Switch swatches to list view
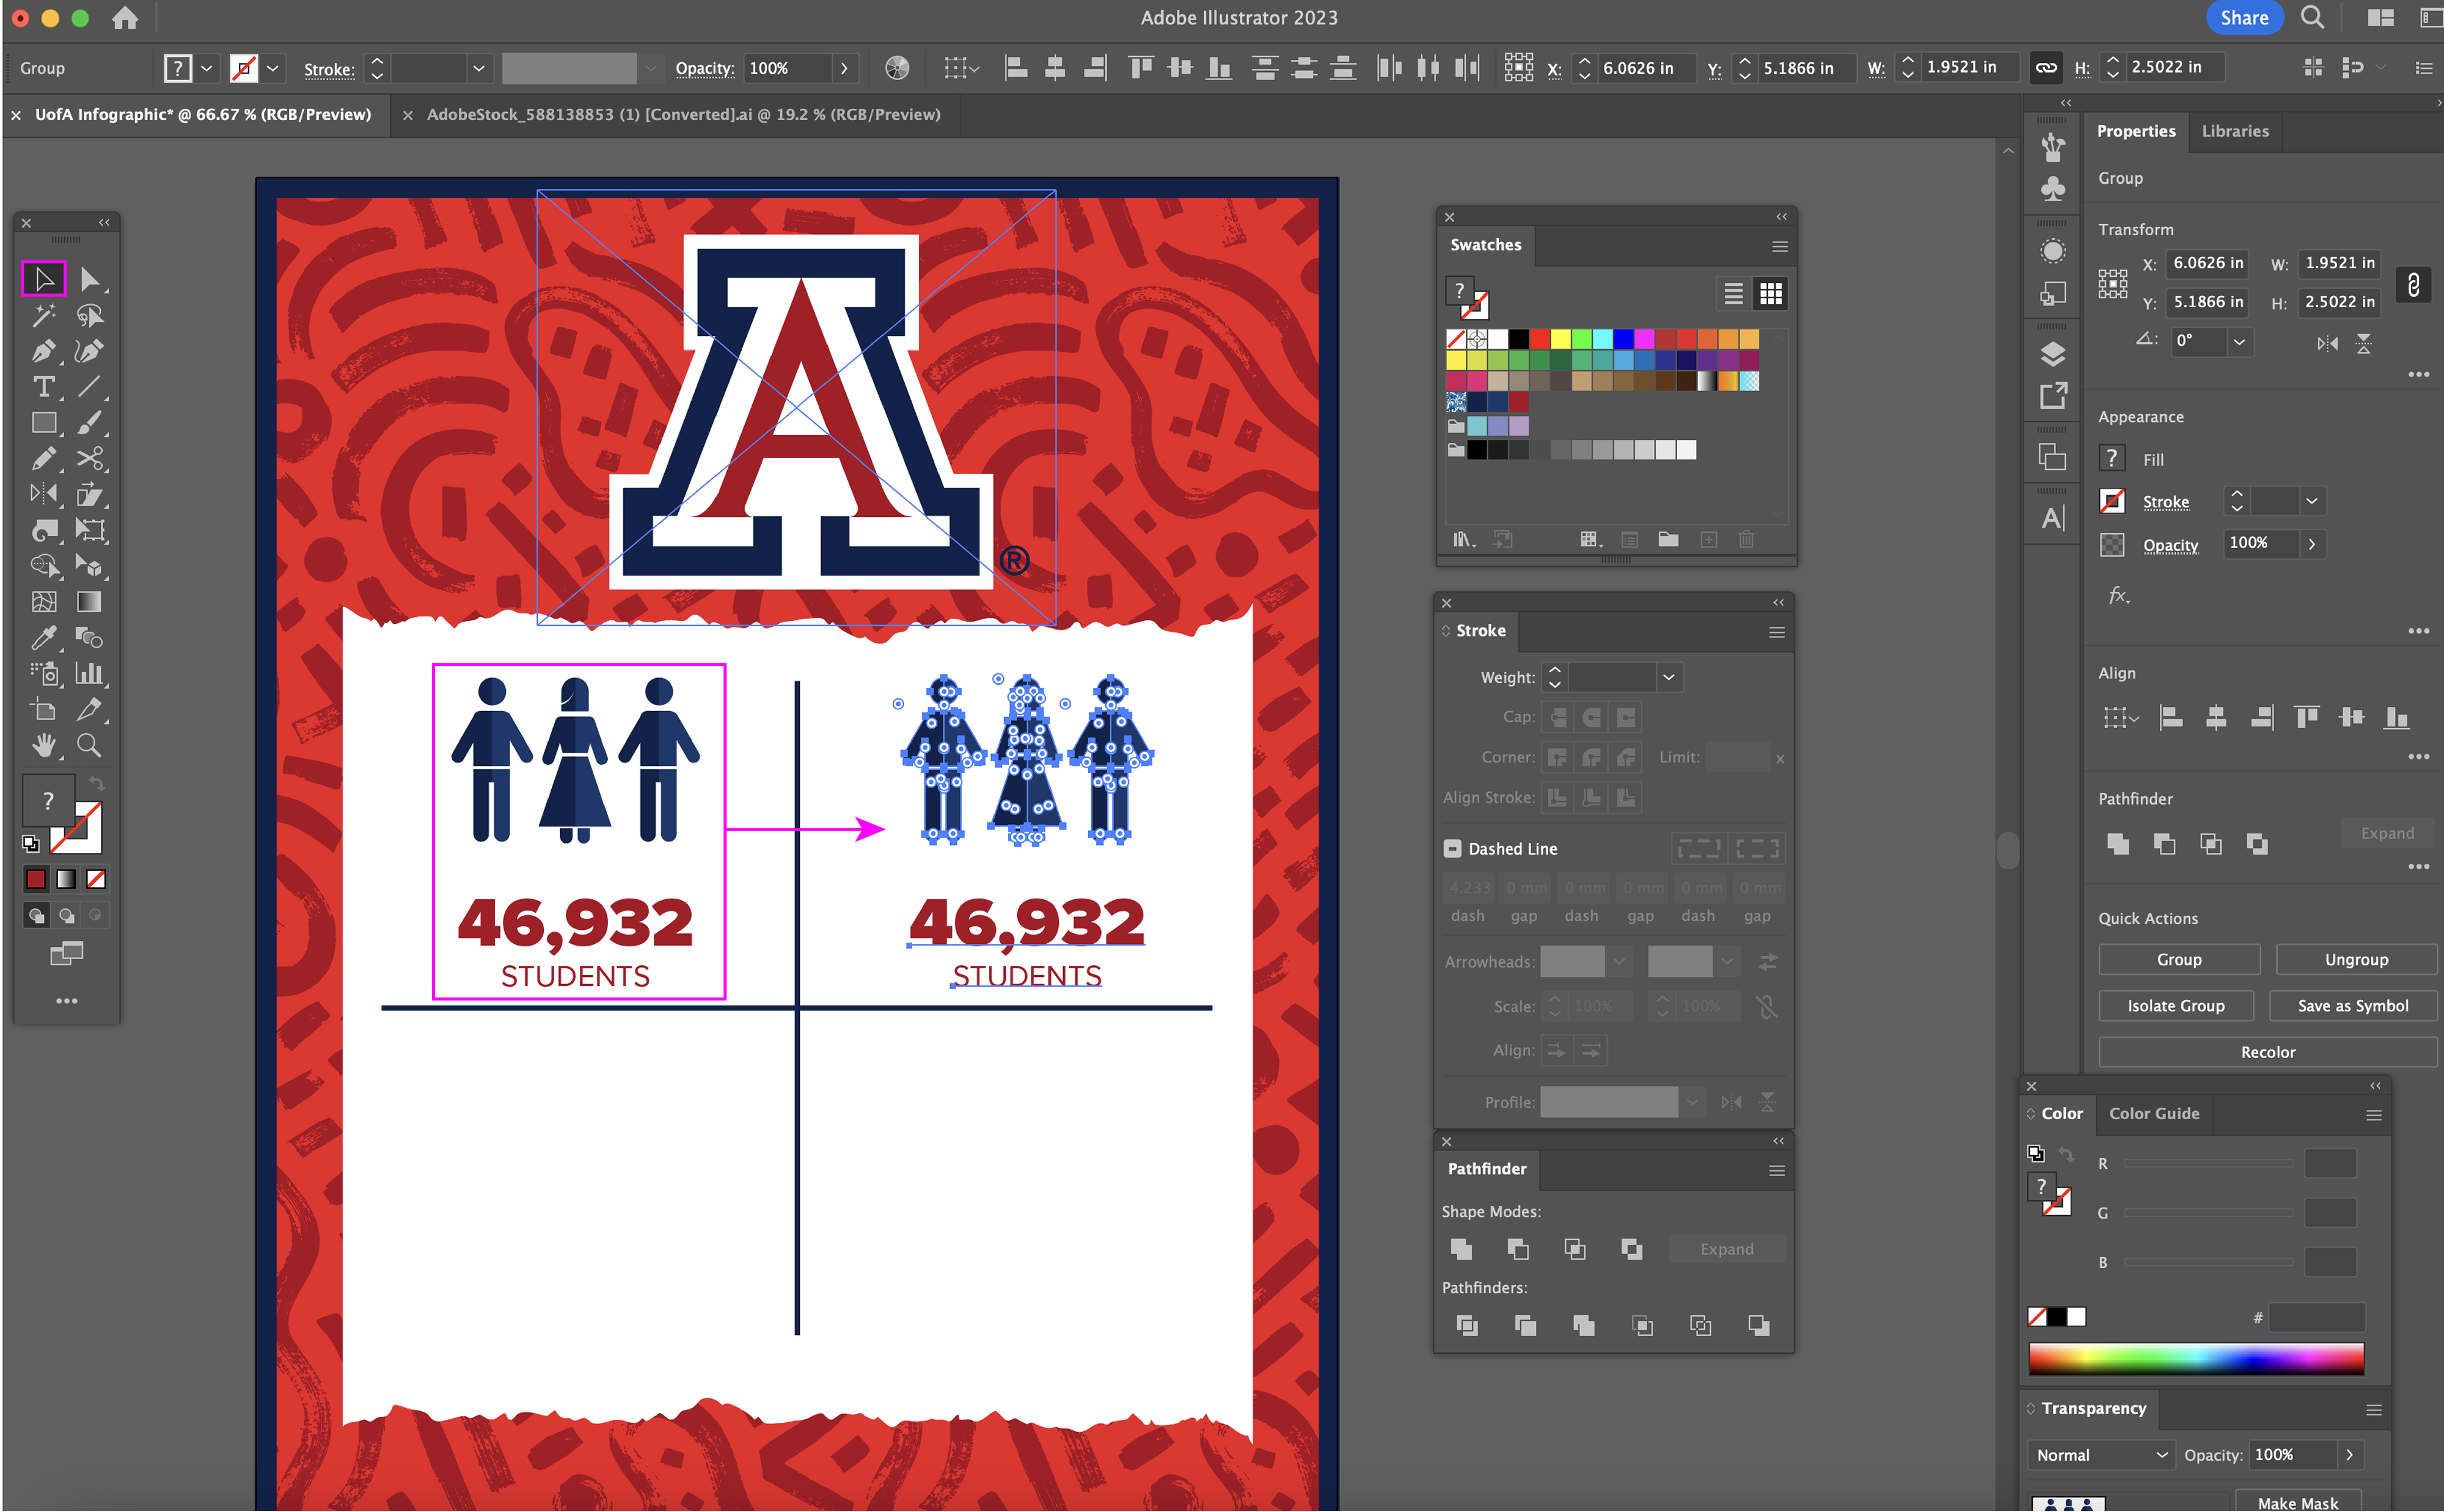The height and width of the screenshot is (1512, 2444). pos(1733,293)
